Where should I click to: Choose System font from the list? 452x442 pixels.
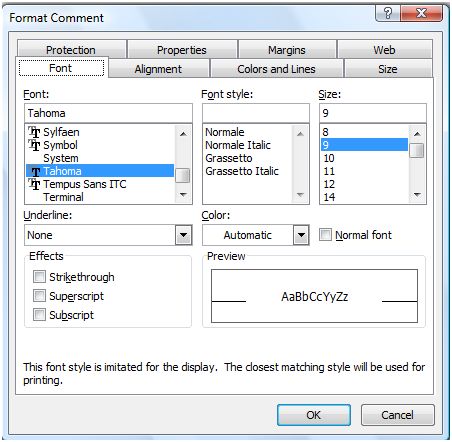coord(100,158)
